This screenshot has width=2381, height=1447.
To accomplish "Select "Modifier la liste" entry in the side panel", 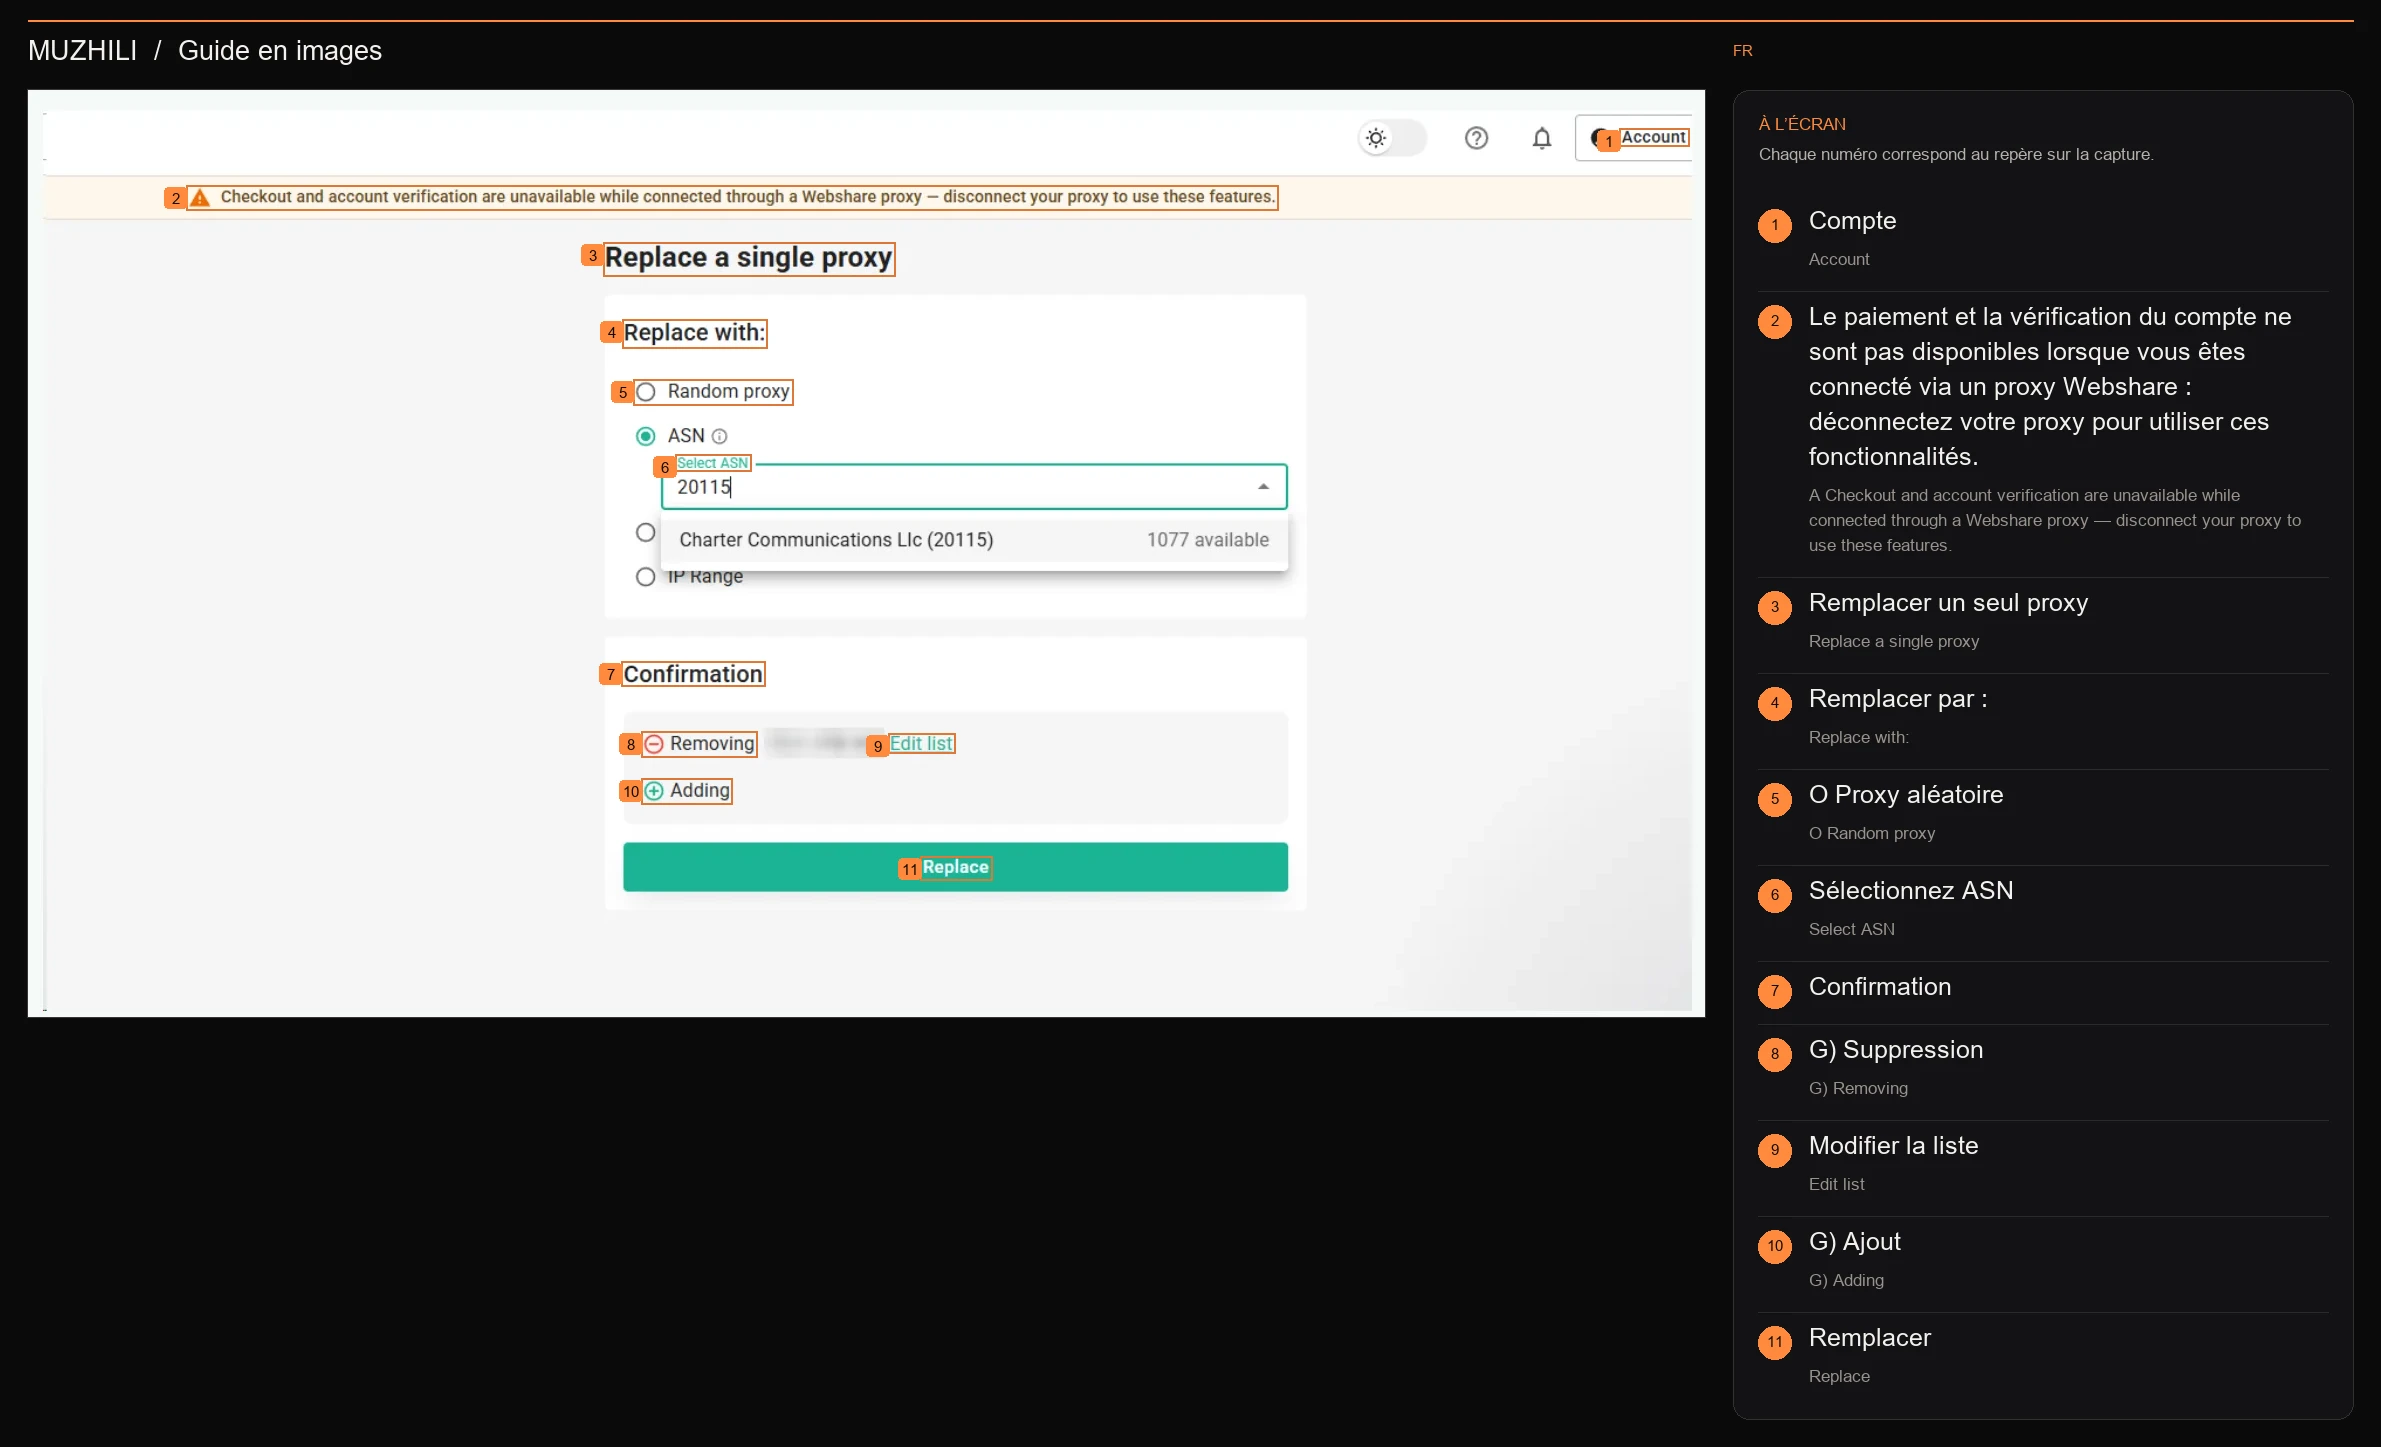I will click(x=1893, y=1146).
